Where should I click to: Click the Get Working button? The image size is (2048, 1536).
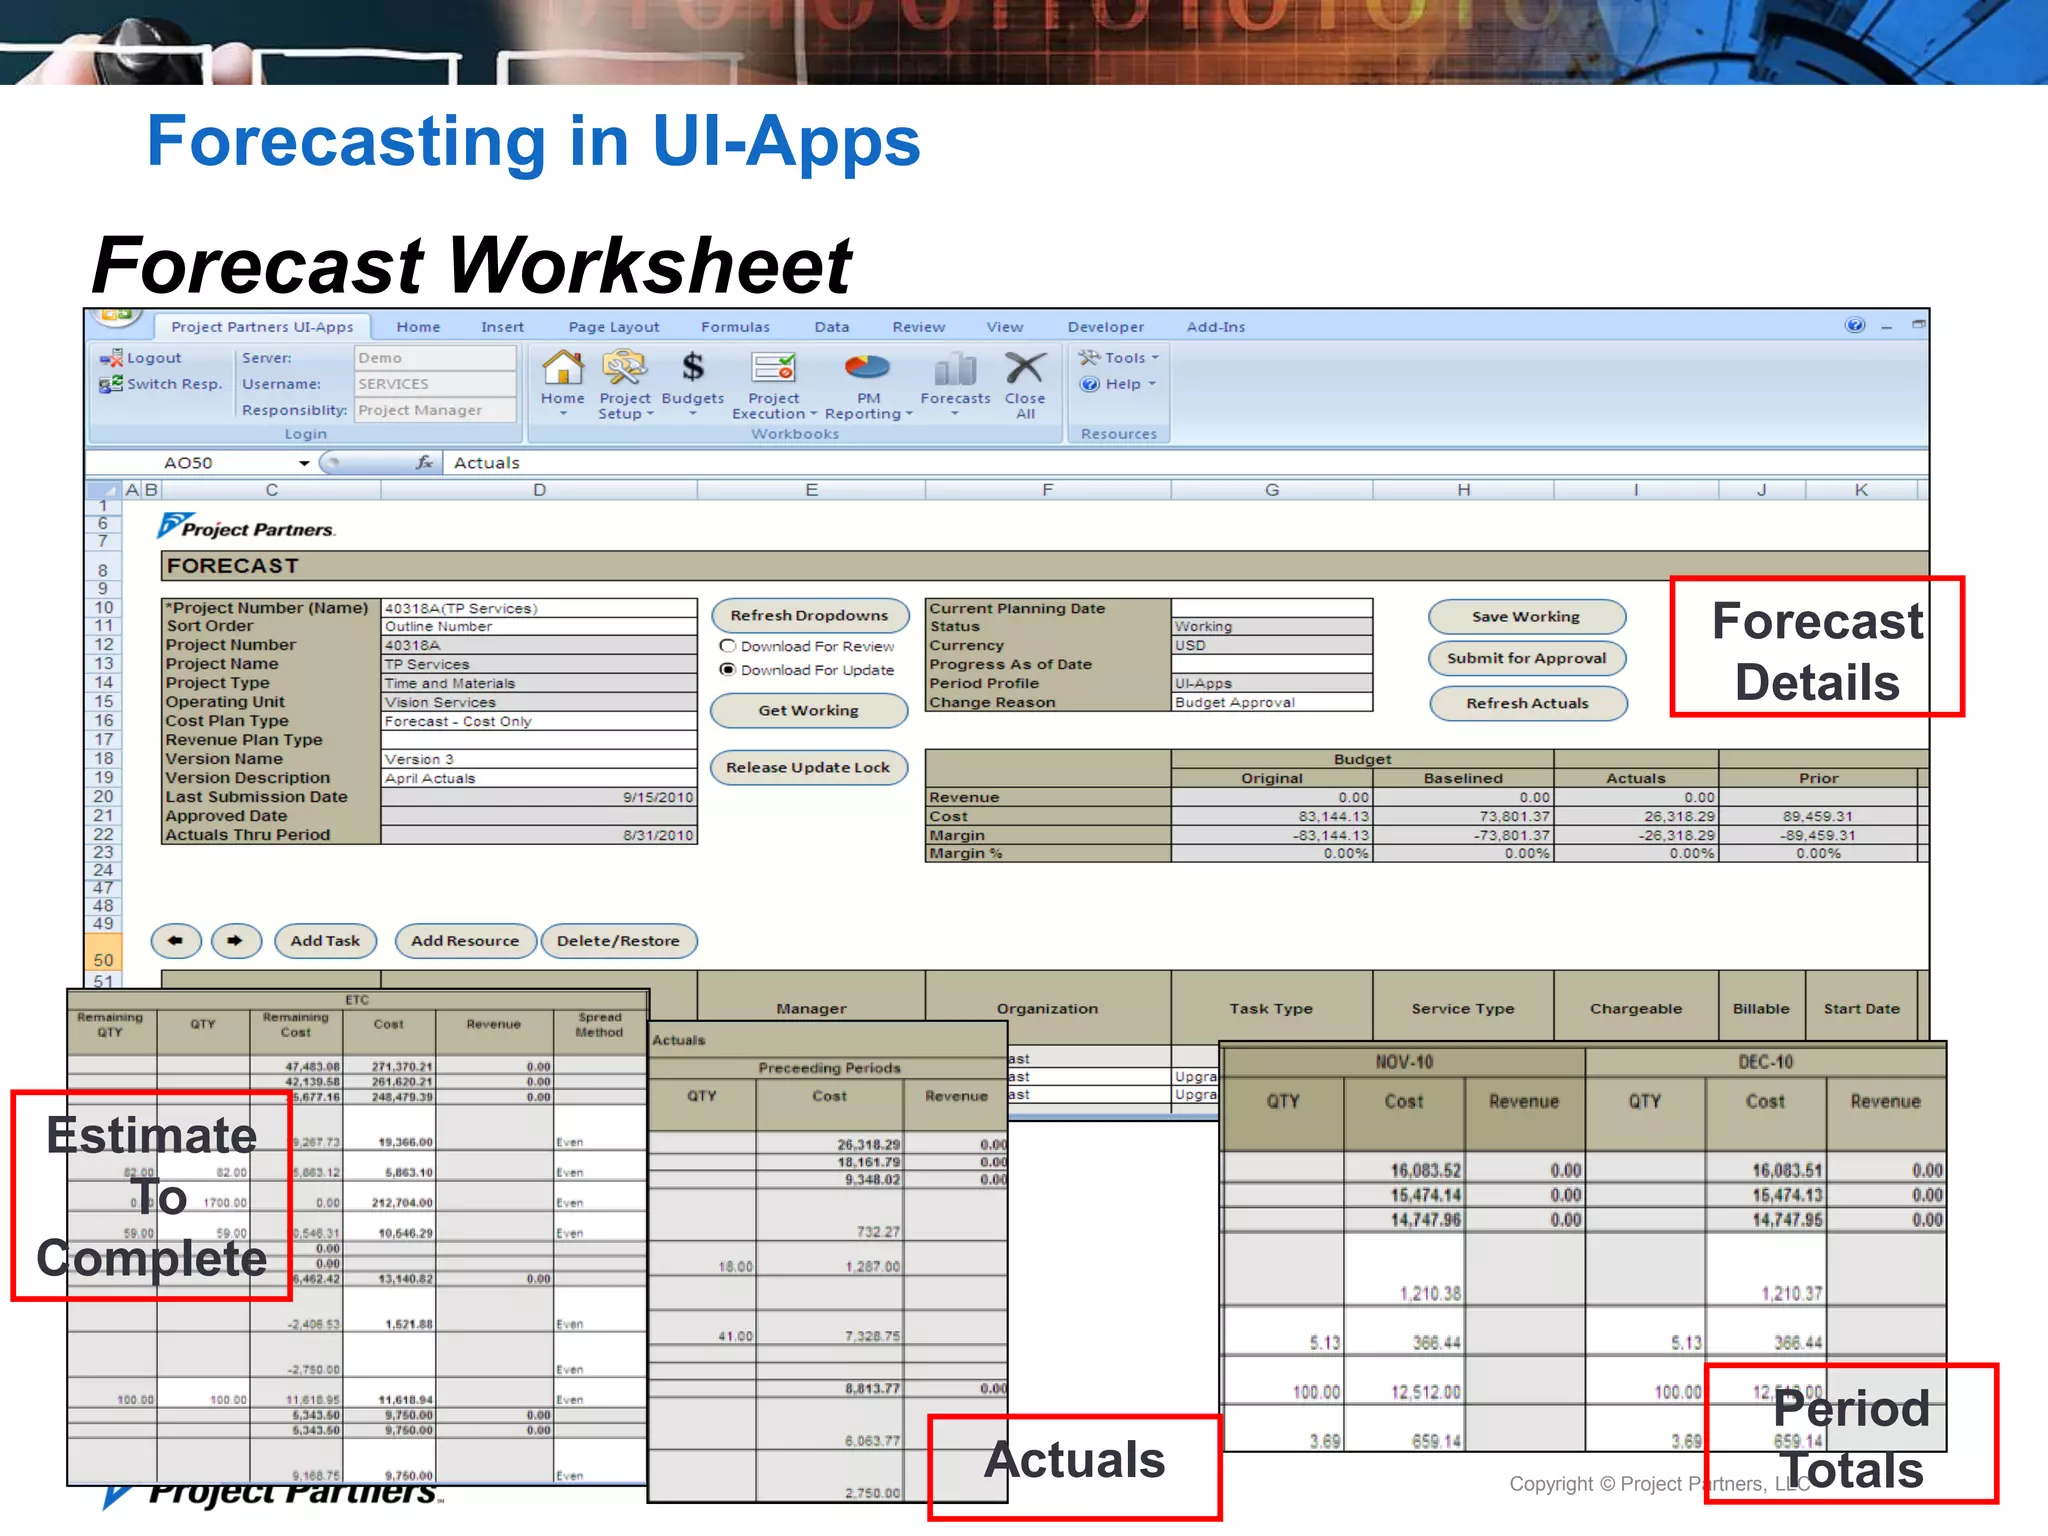click(808, 711)
